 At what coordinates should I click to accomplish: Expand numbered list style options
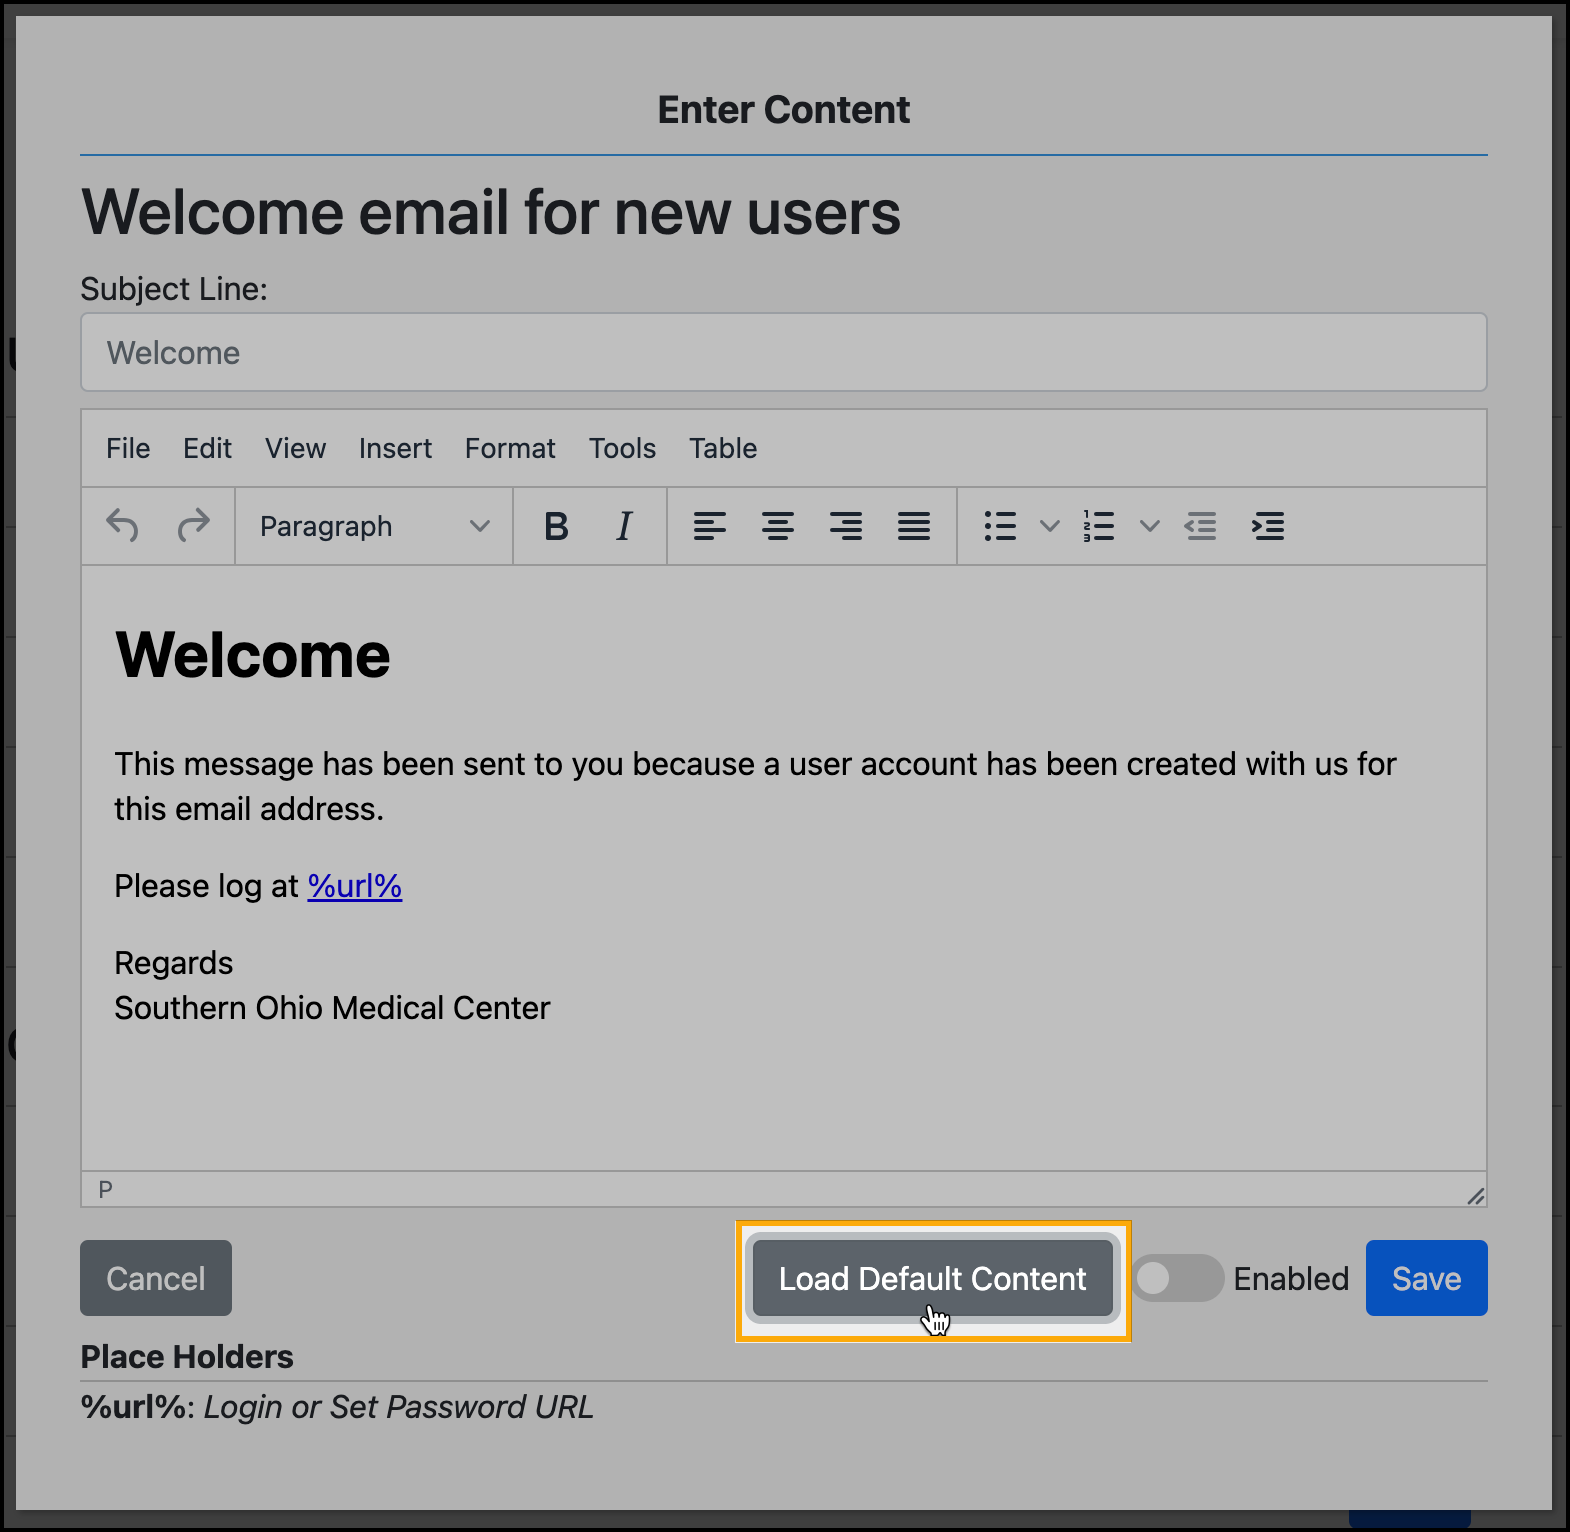pyautogui.click(x=1149, y=526)
